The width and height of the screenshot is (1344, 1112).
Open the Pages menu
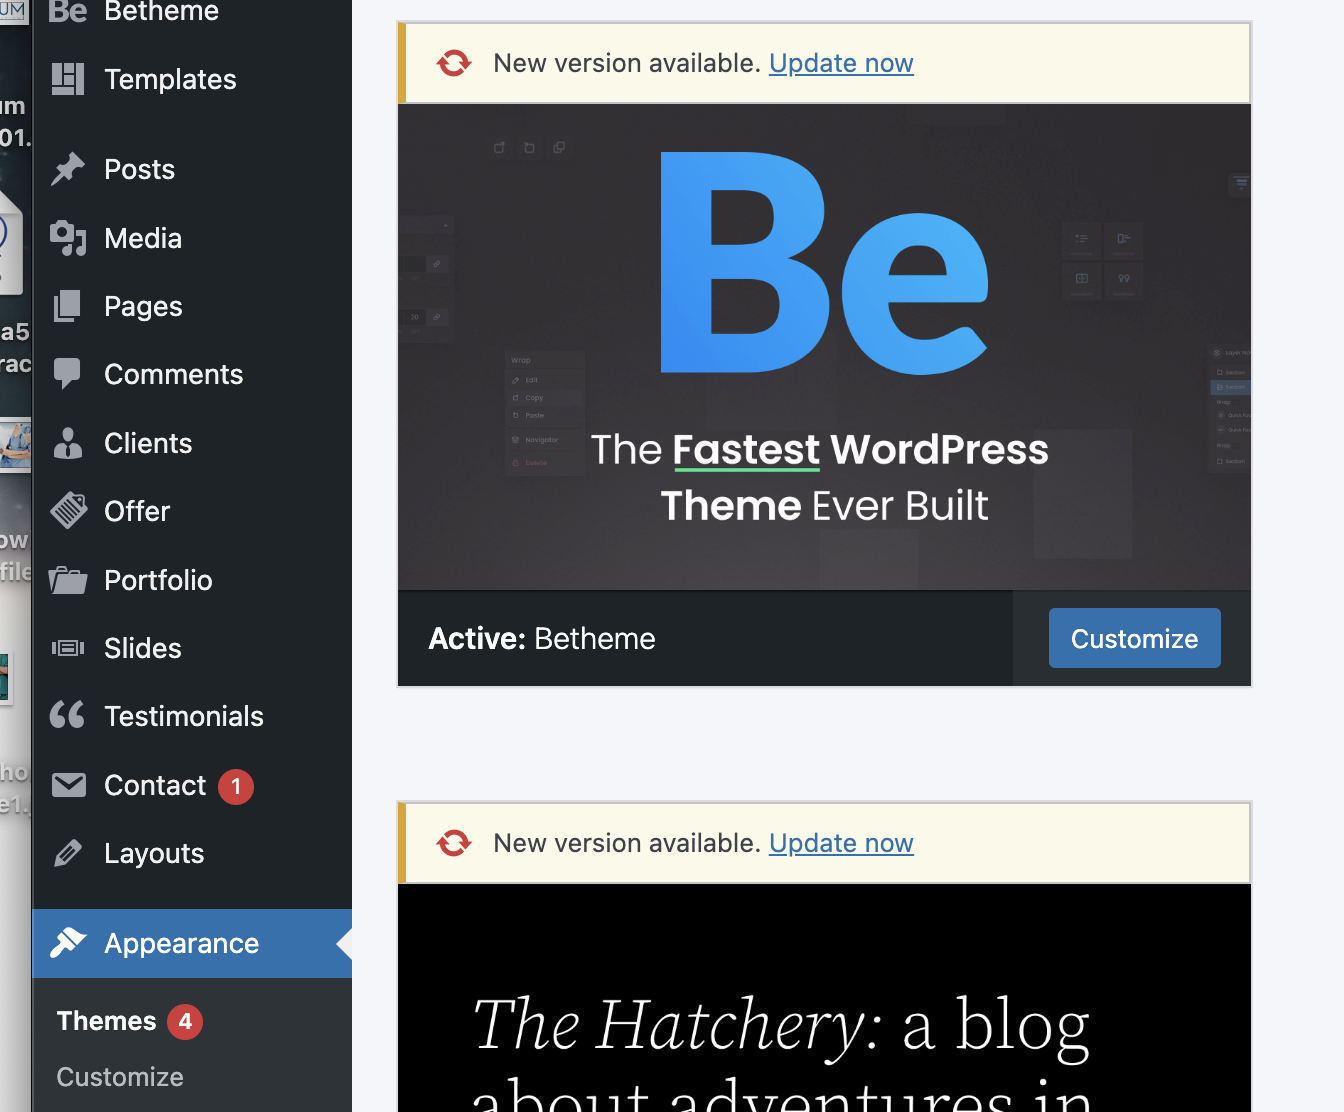point(192,306)
